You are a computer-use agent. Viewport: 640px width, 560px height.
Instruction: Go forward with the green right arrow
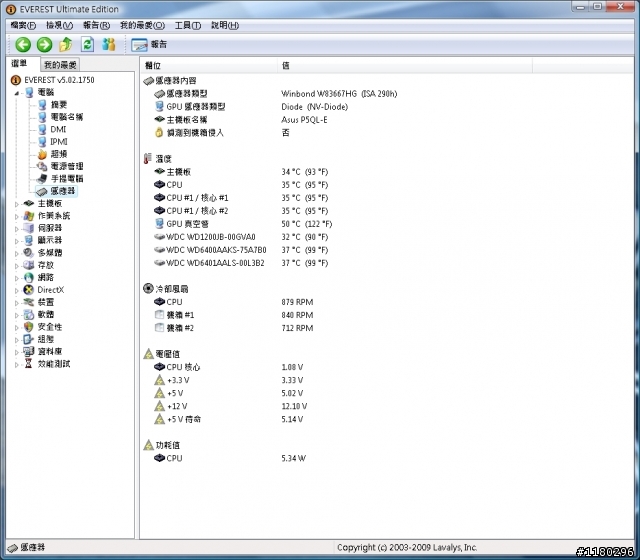tap(44, 44)
